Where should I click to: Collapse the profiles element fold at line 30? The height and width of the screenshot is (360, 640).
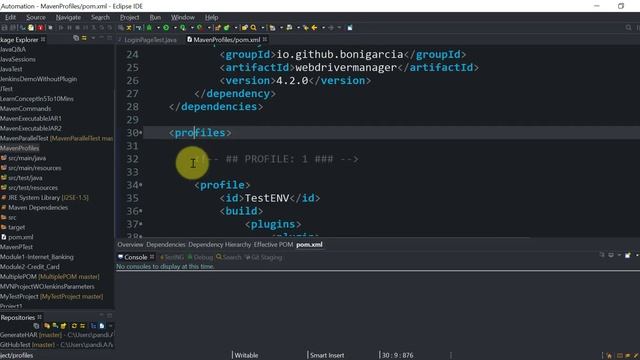pyautogui.click(x=141, y=133)
